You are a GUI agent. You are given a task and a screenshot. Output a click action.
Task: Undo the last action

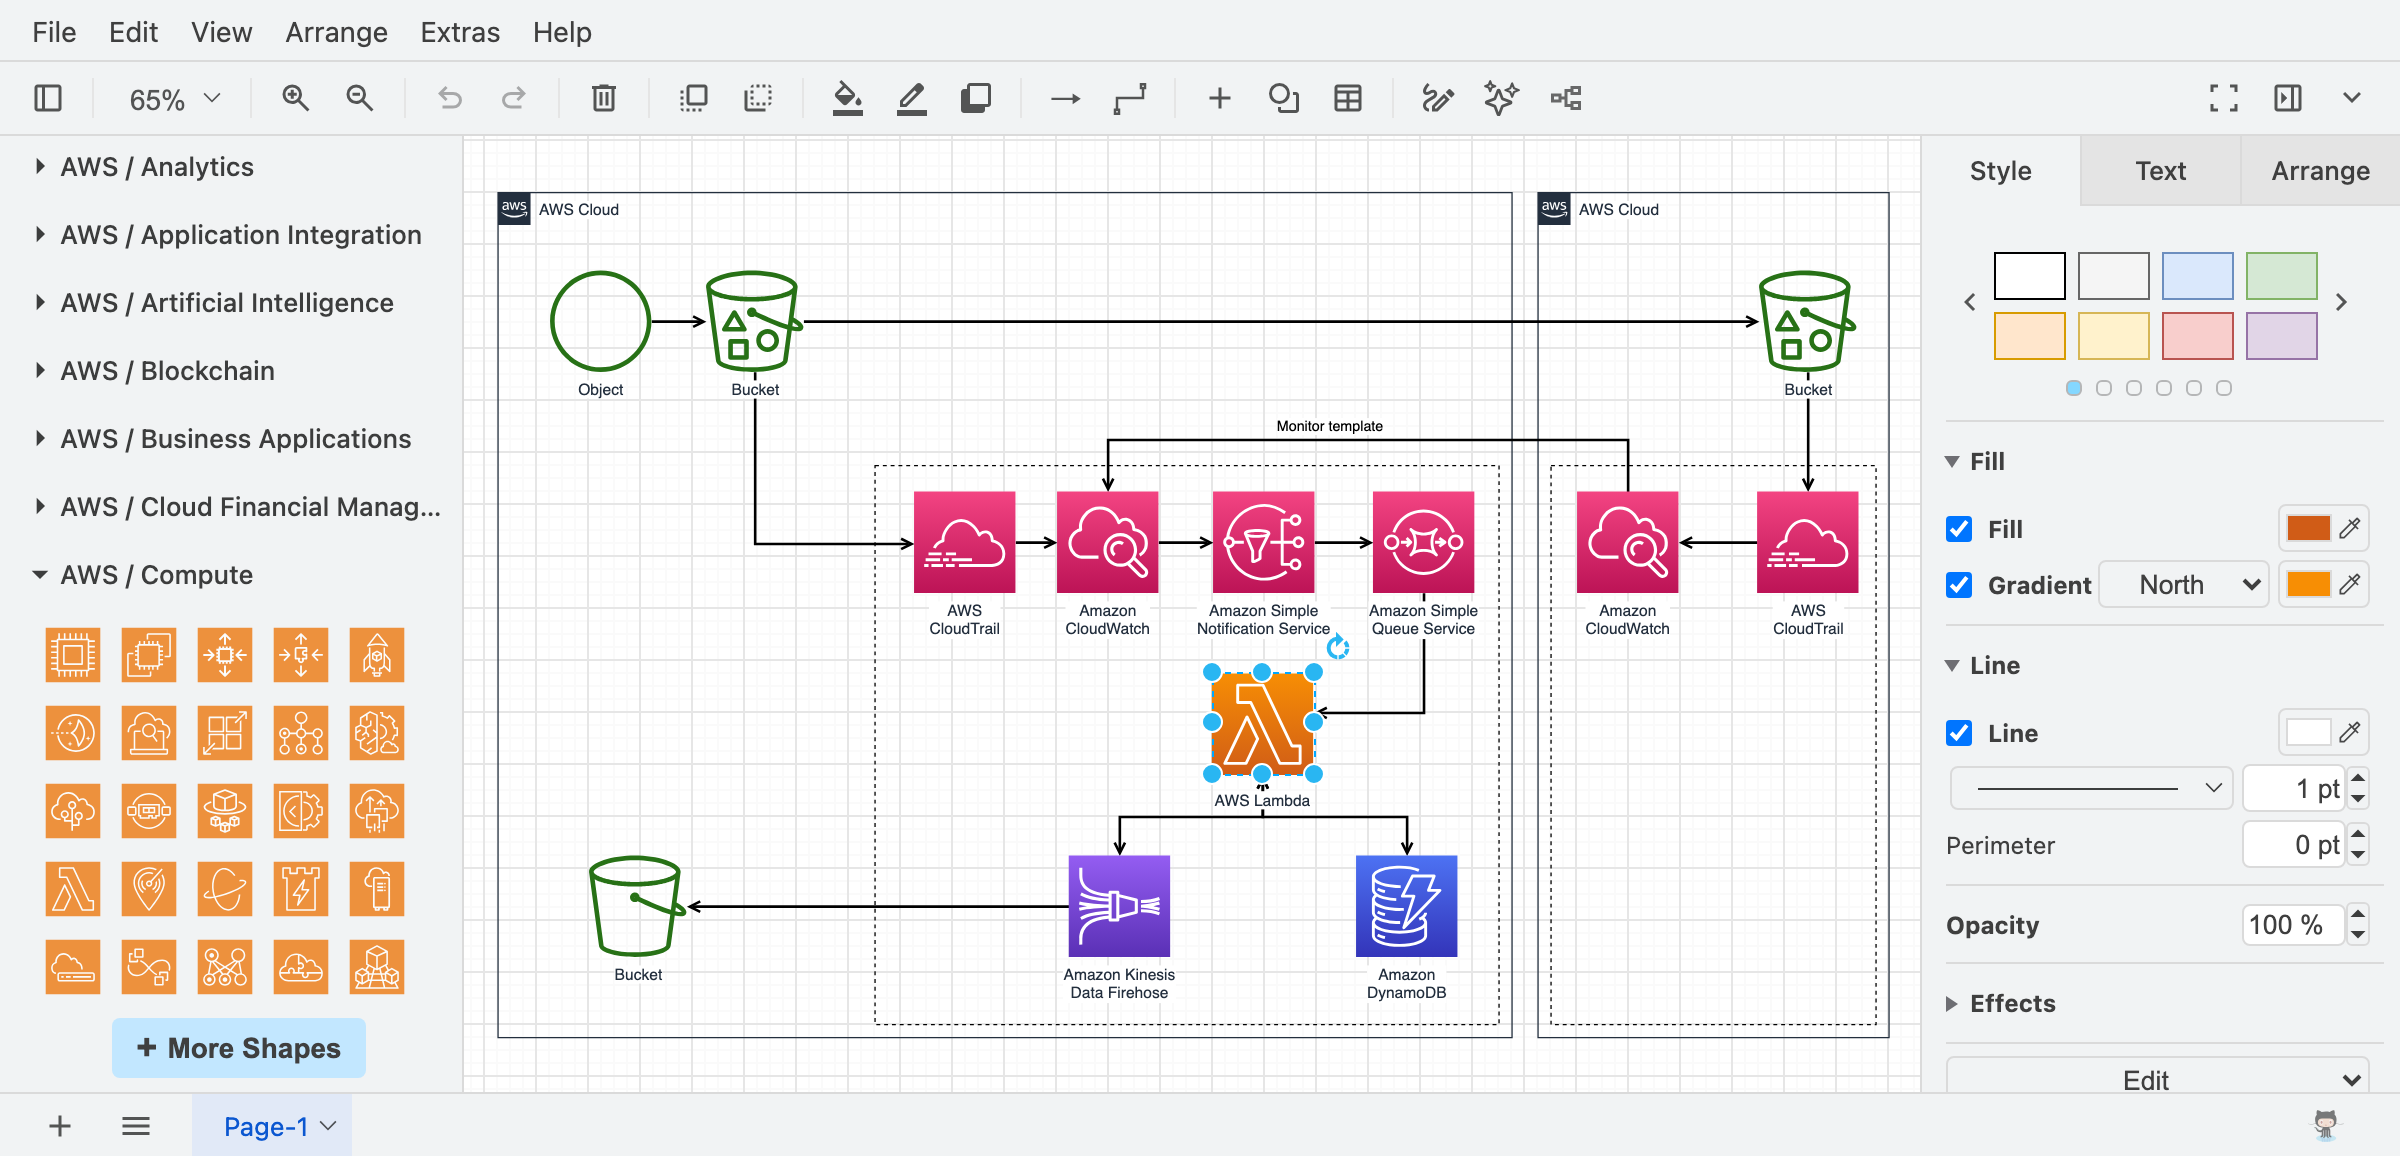point(450,98)
